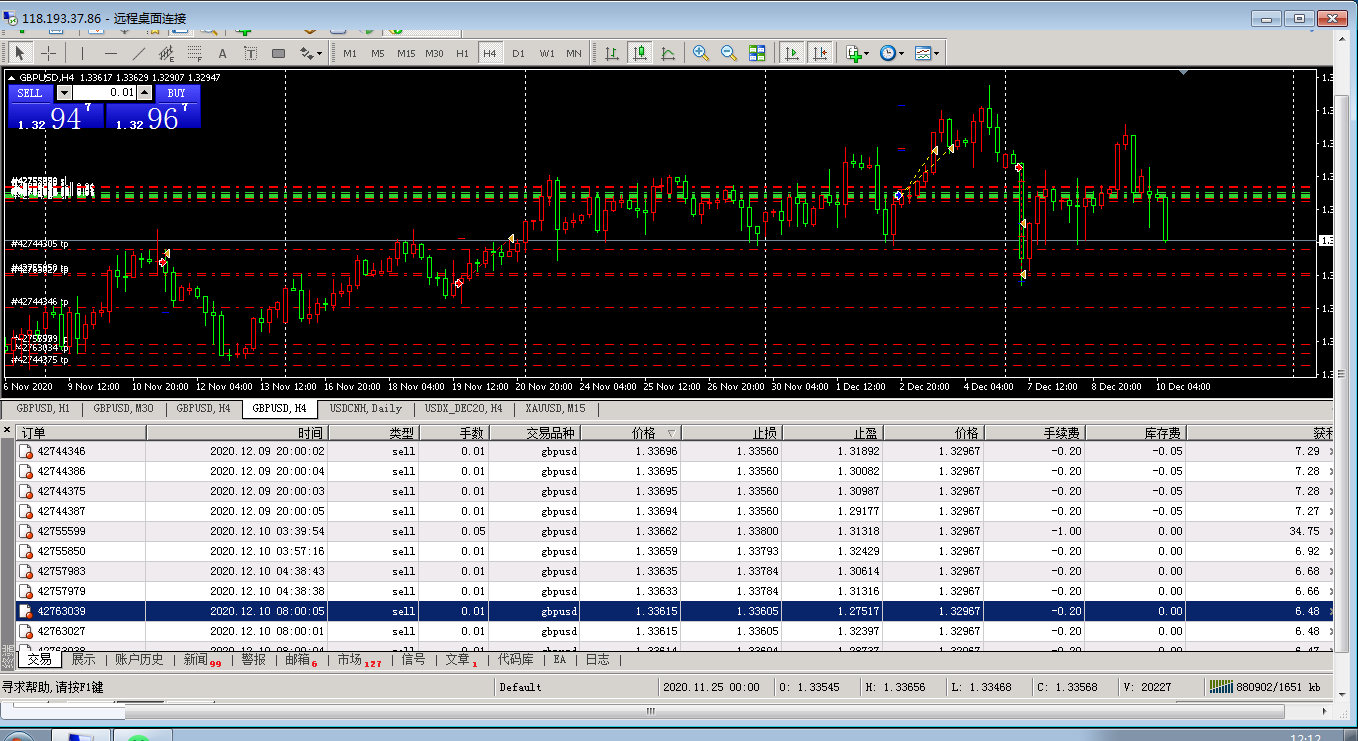
Task: Select order row 42744346
Action: click(676, 451)
